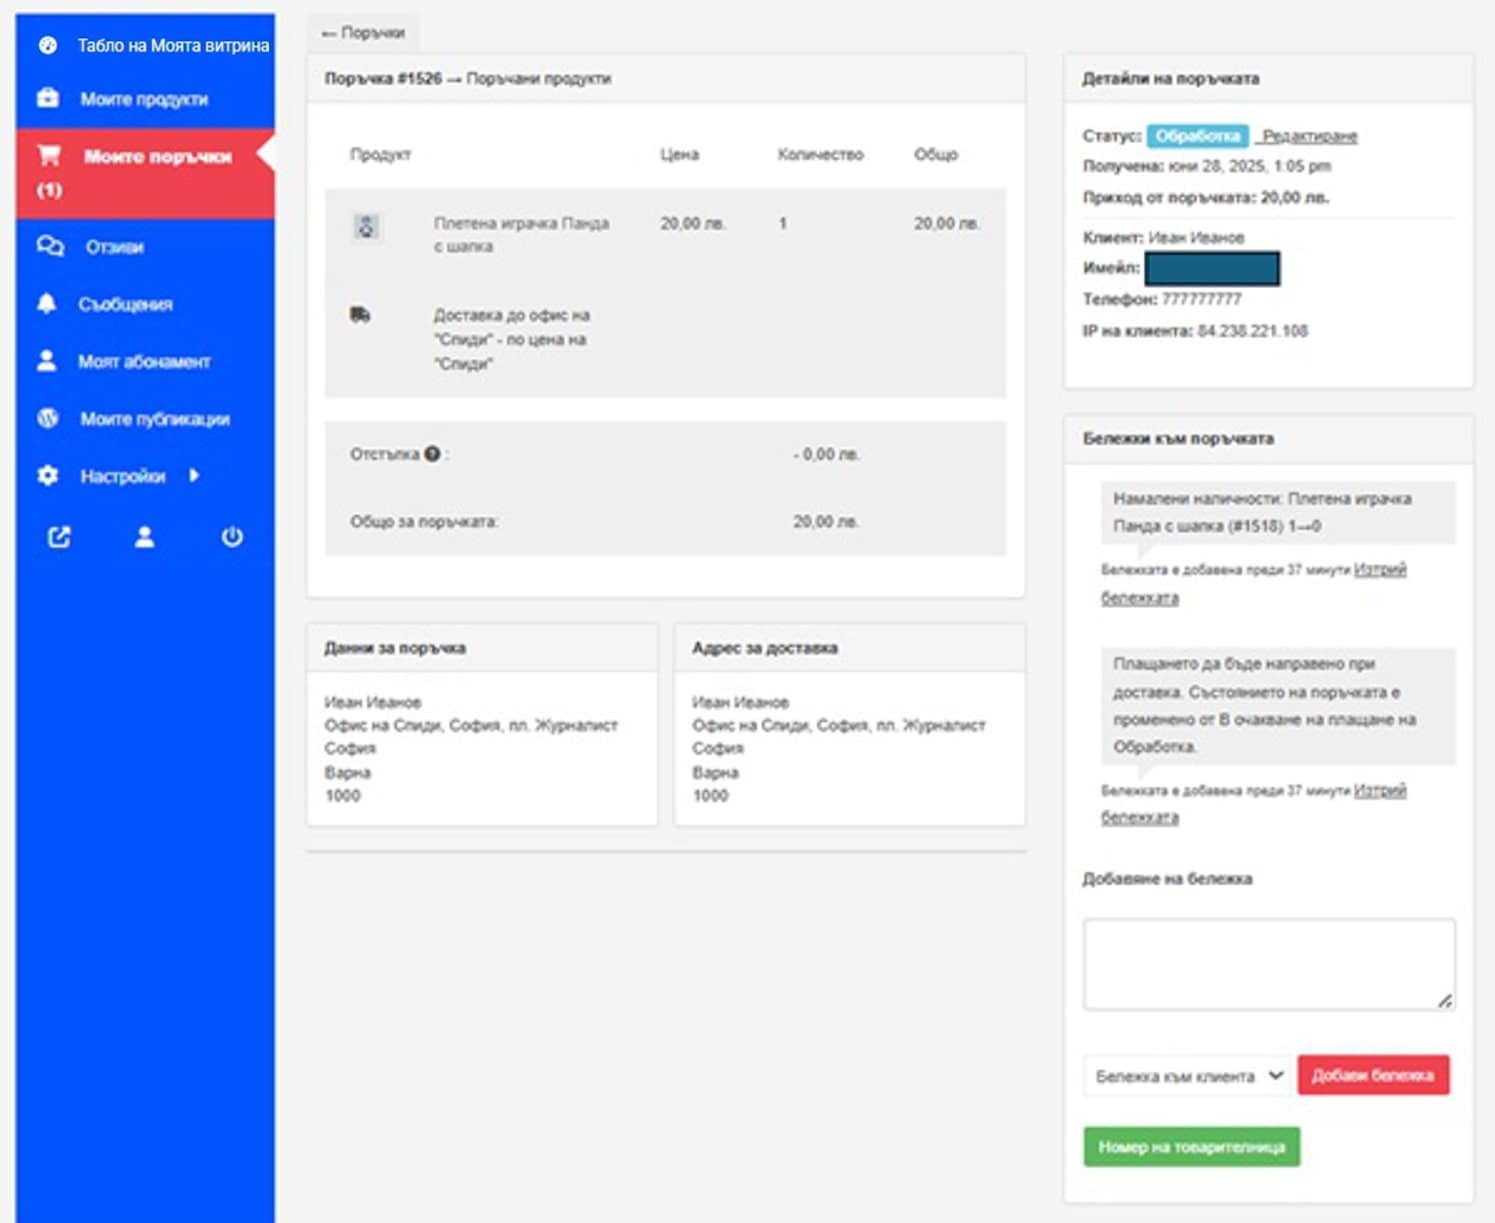Click the external link icon in sidebar
The width and height of the screenshot is (1495, 1223).
[x=59, y=537]
